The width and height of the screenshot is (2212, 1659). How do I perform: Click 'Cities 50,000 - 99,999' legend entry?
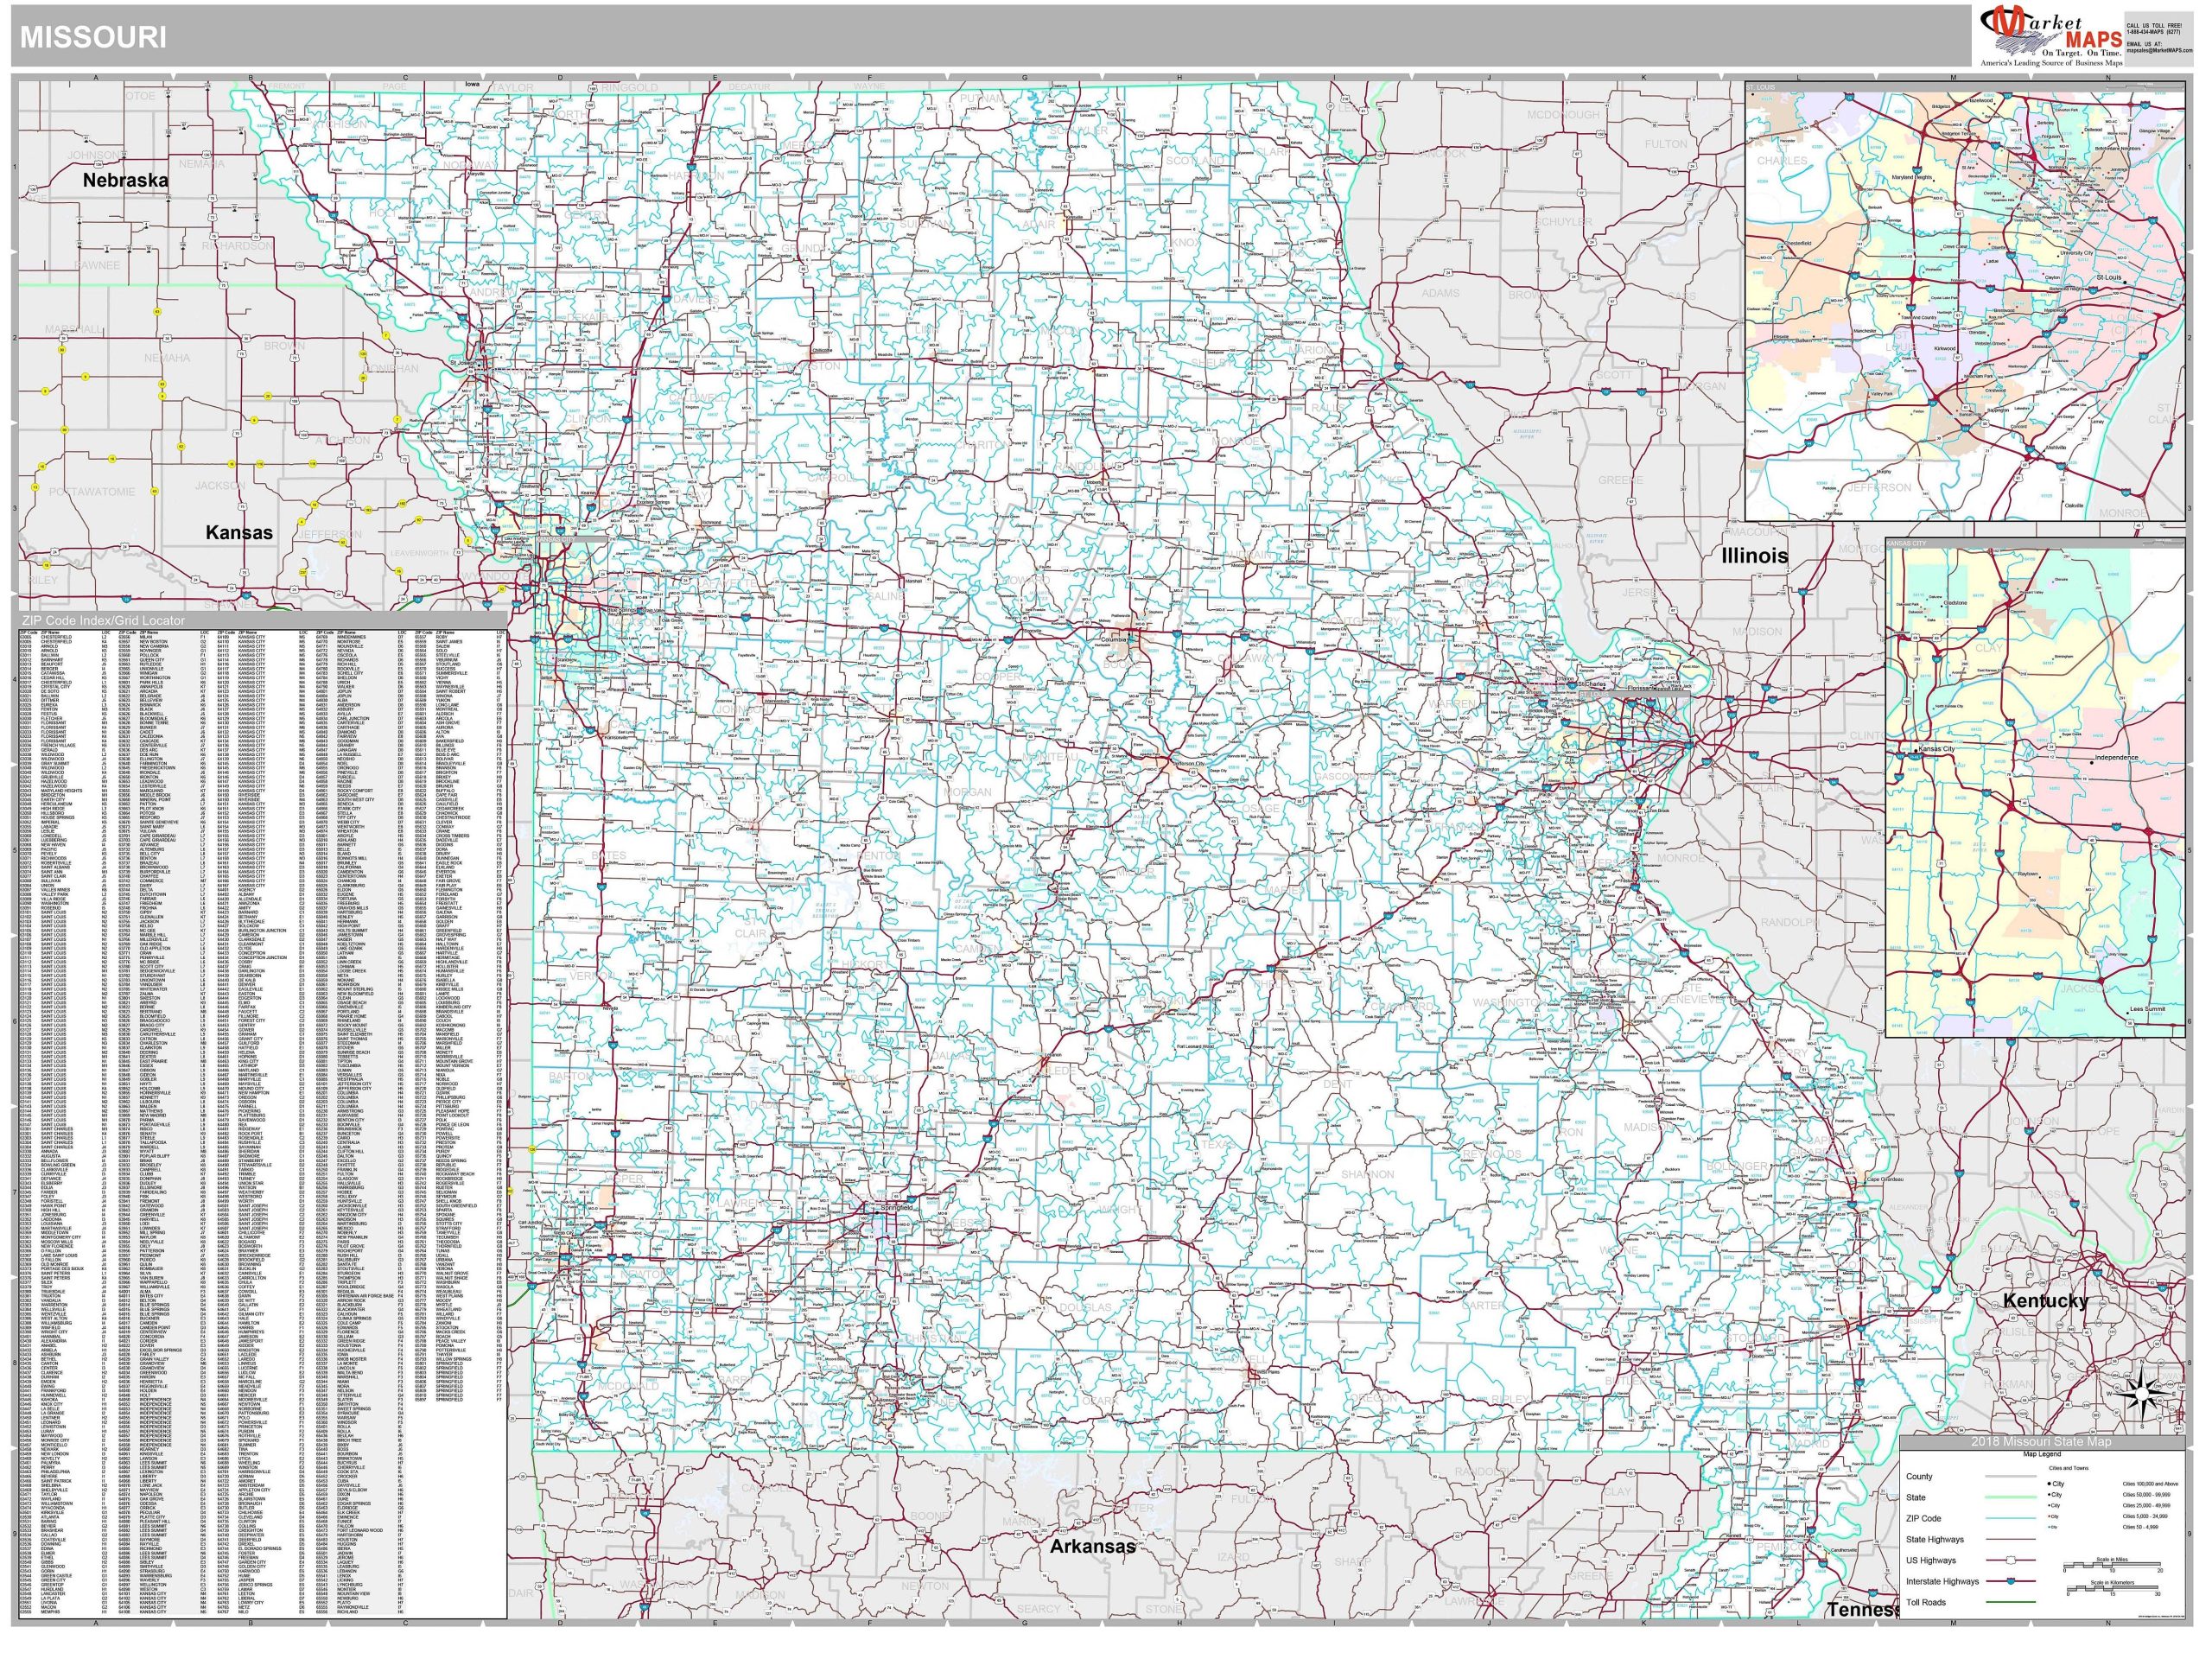(x=2147, y=1495)
